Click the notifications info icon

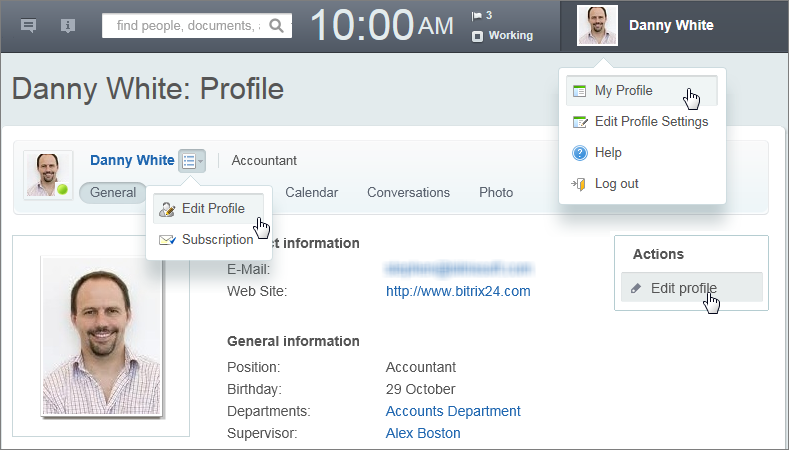pyautogui.click(x=68, y=26)
